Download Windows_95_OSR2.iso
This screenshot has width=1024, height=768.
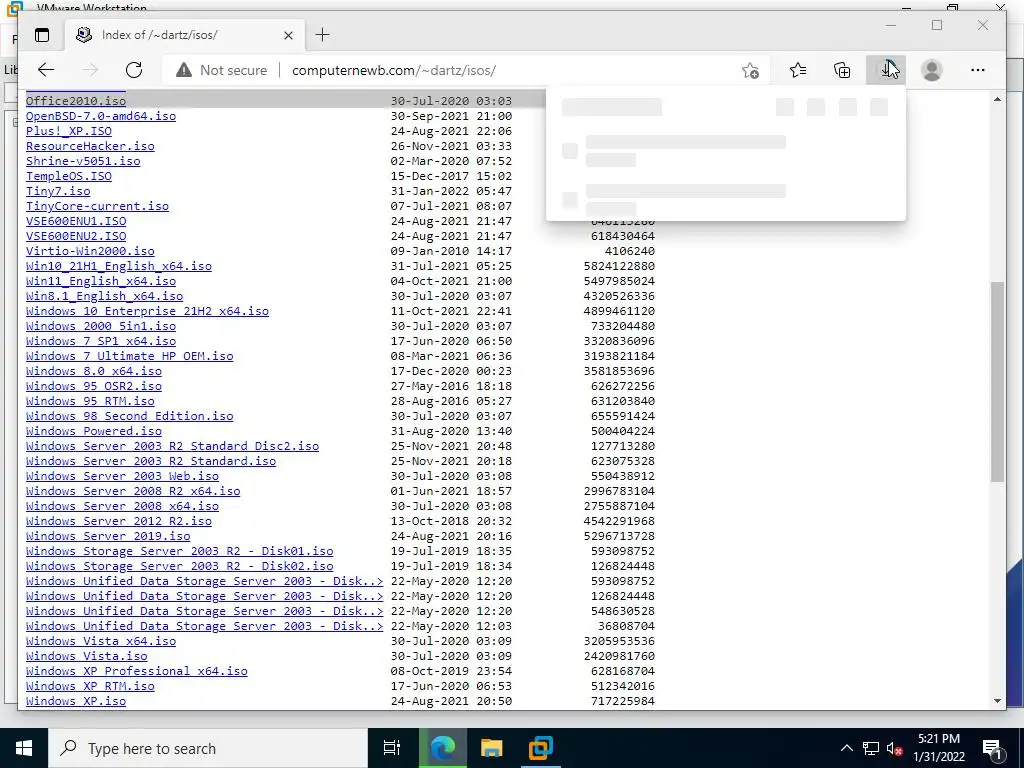[x=93, y=386]
